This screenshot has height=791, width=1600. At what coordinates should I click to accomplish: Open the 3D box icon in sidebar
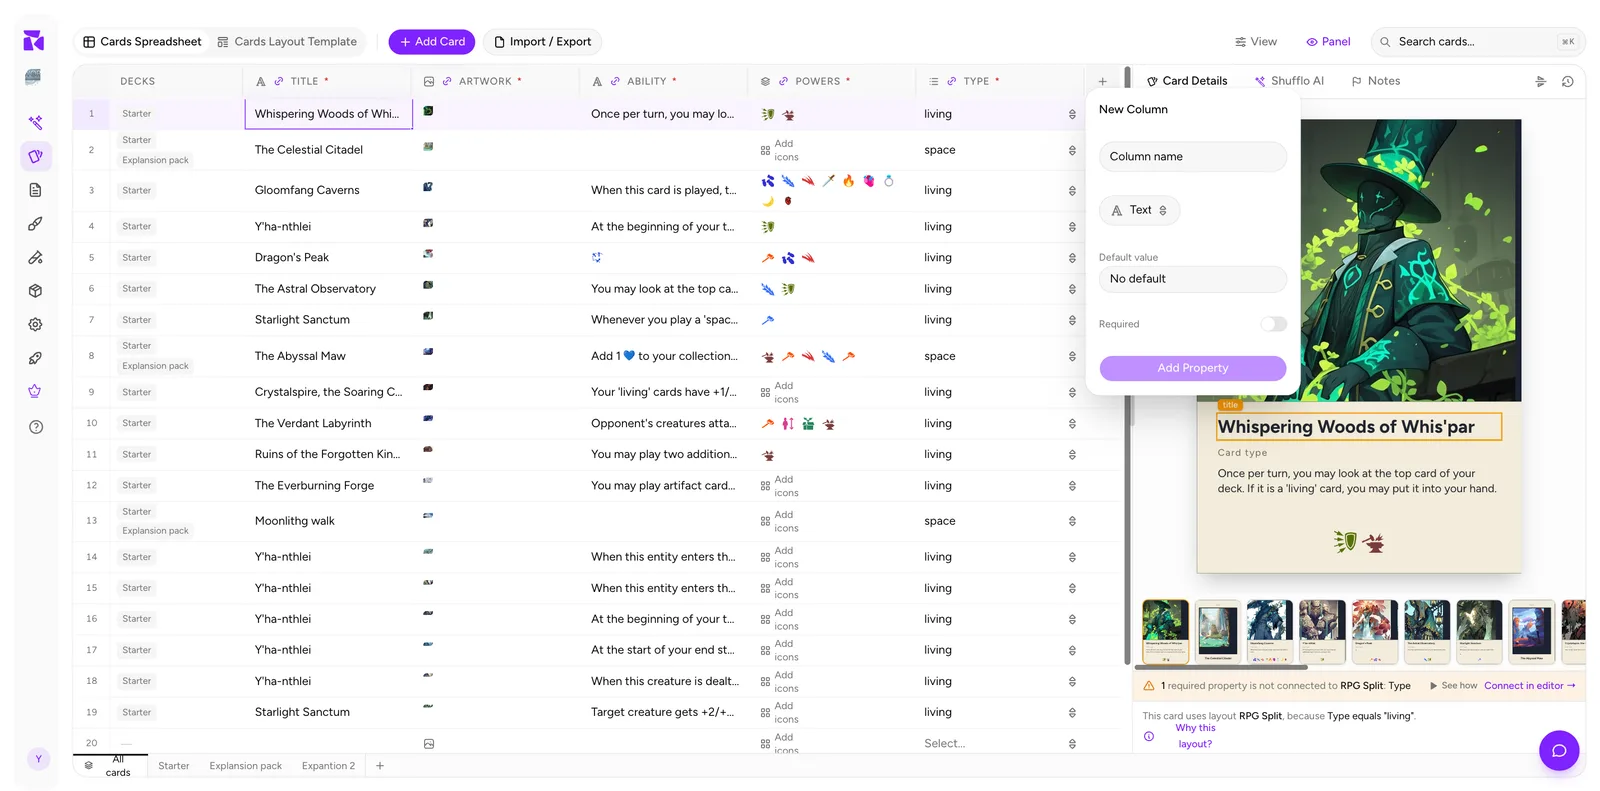coord(35,291)
